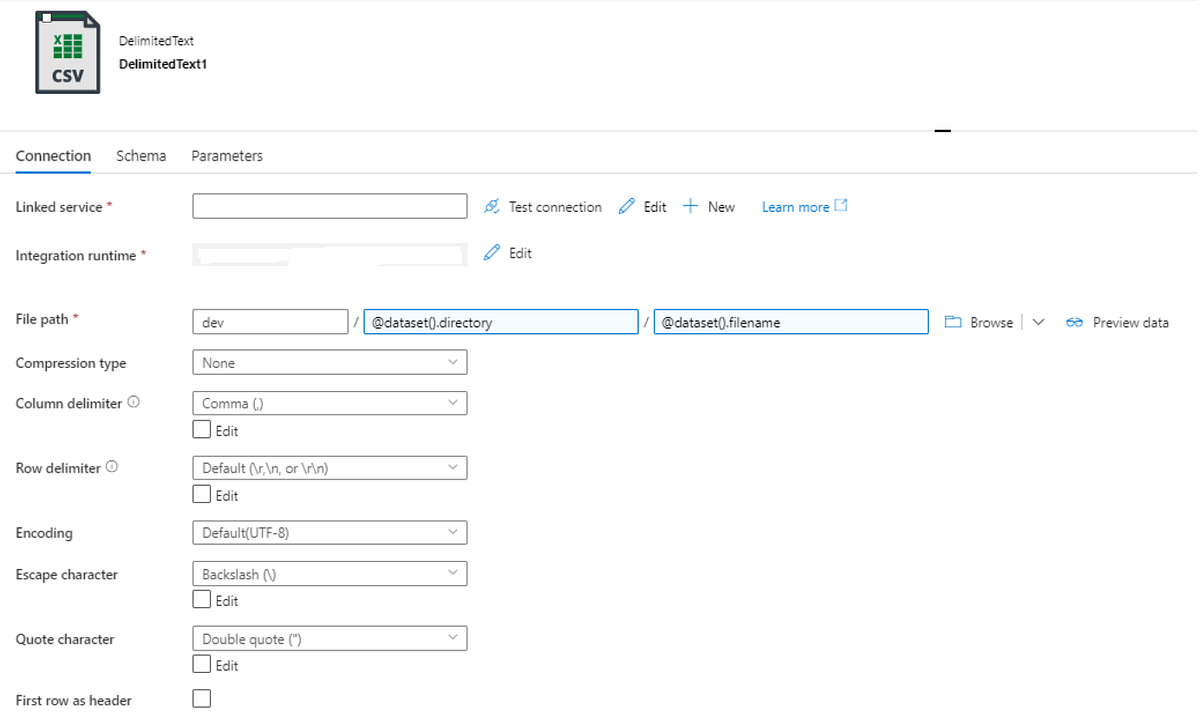Check Edit under Column delimiter
Viewport: 1200px width, 719px height.
(x=201, y=428)
